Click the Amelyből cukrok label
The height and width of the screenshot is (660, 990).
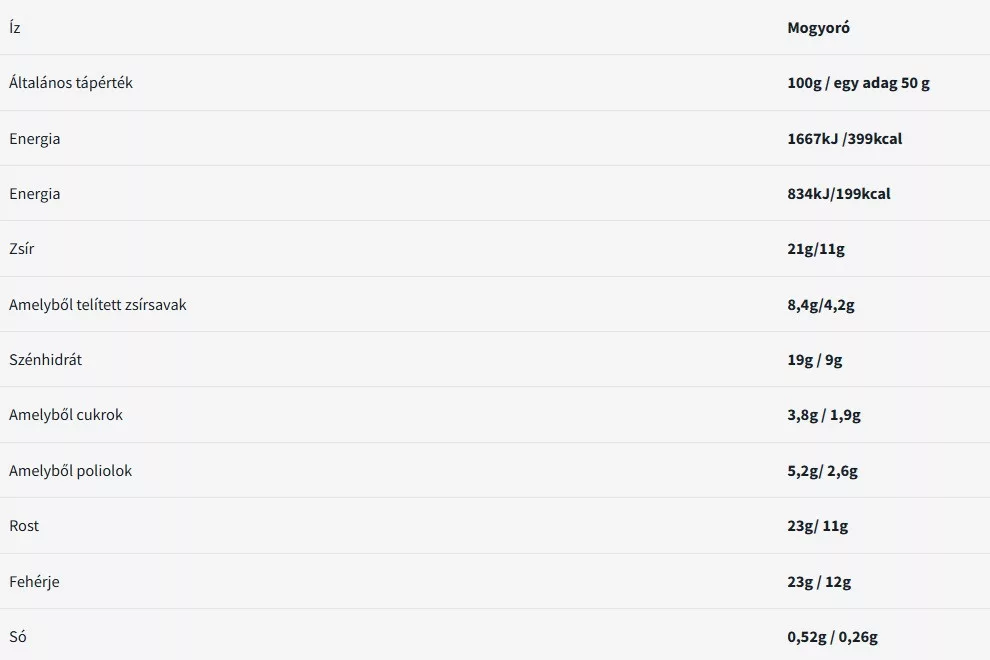point(66,414)
